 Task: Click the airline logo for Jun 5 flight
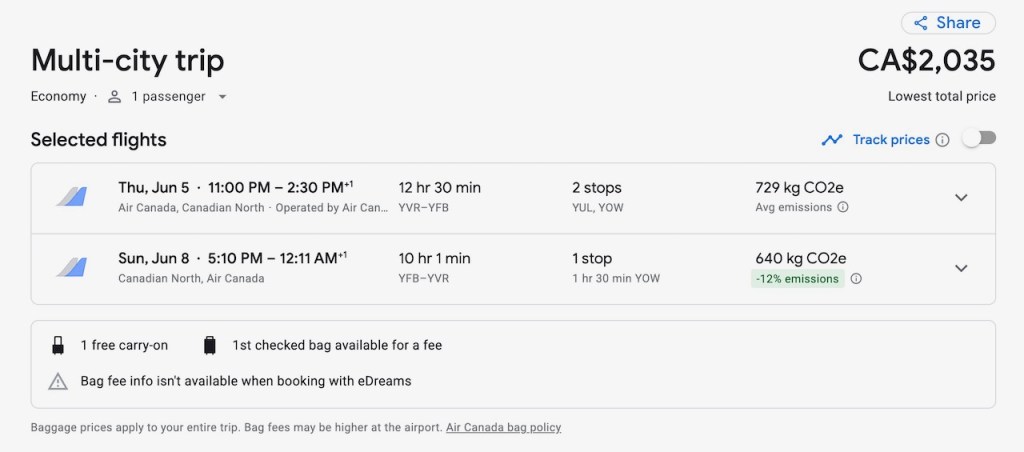[x=71, y=197]
